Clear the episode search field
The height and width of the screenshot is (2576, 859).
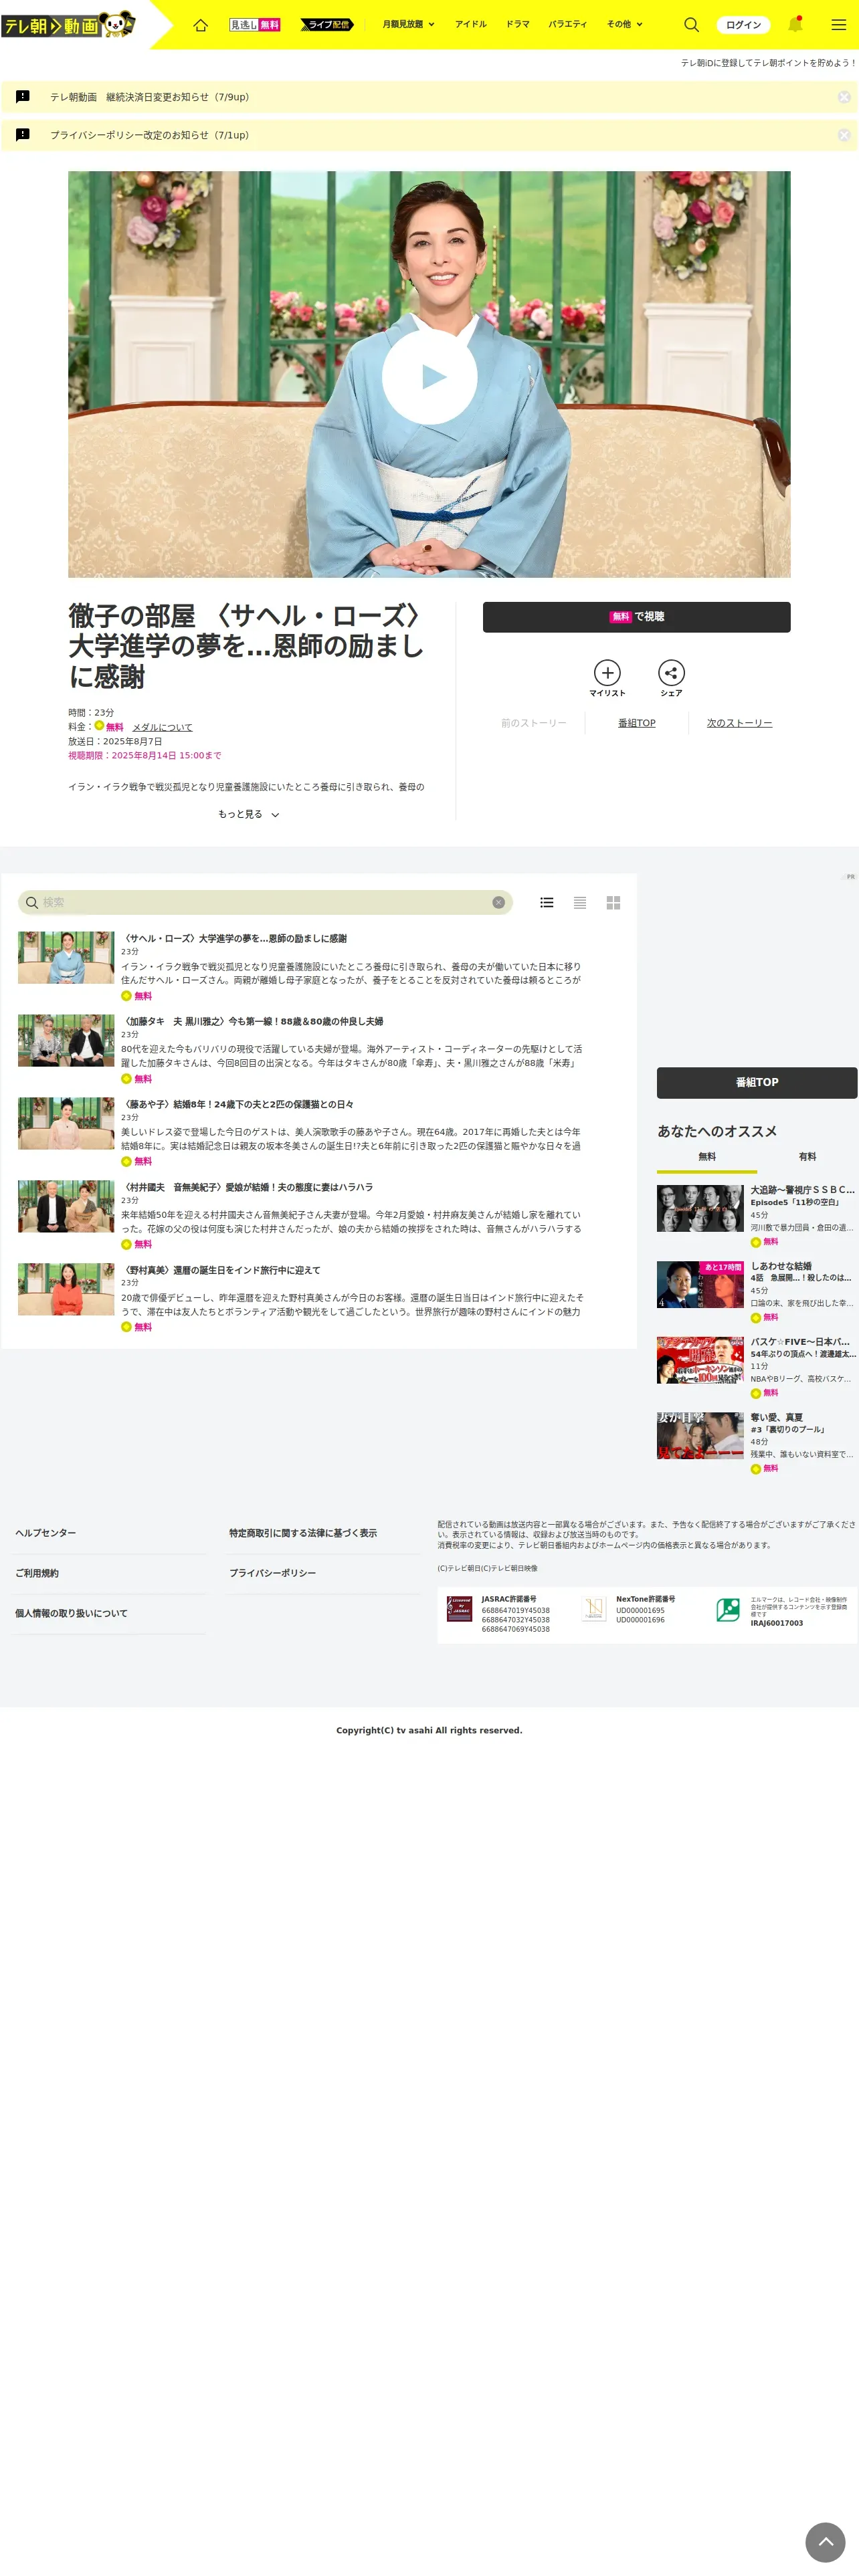coord(498,902)
